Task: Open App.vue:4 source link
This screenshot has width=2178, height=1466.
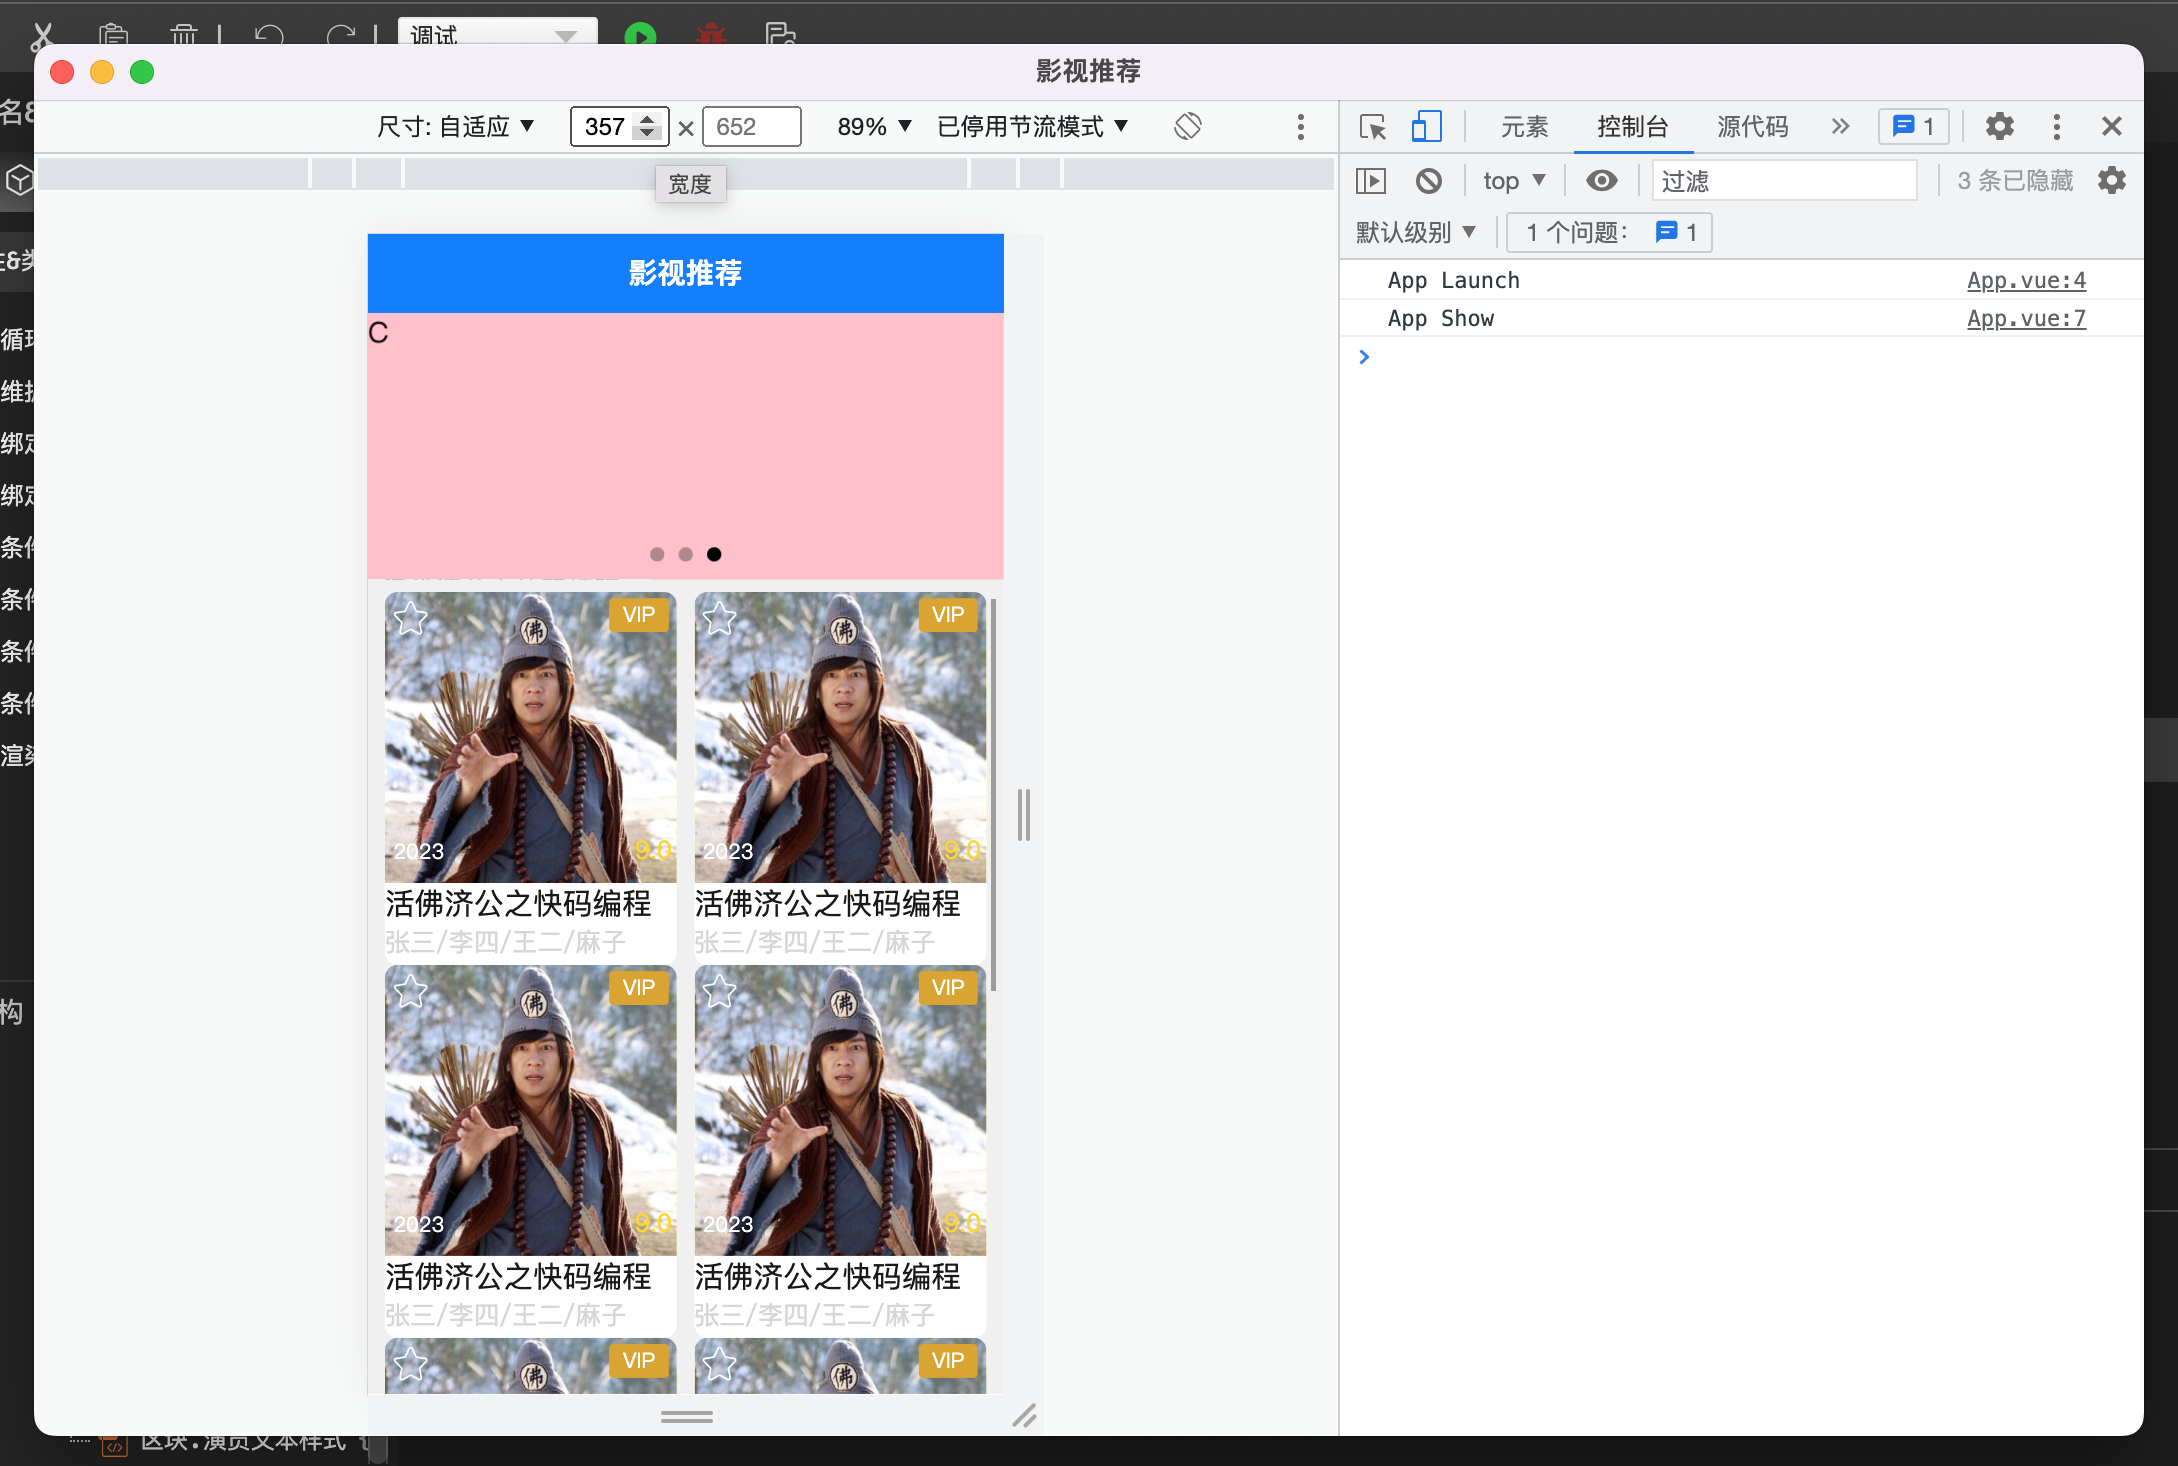Action: [2026, 281]
